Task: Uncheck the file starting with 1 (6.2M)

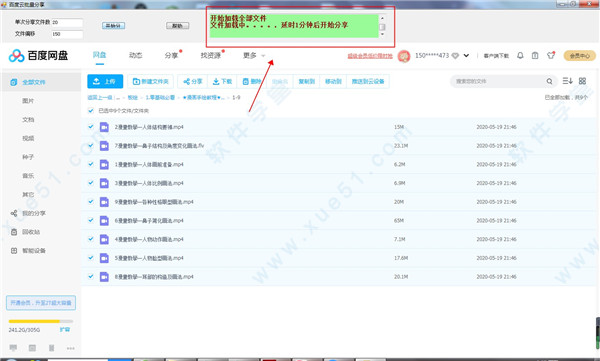Action: pos(91,164)
